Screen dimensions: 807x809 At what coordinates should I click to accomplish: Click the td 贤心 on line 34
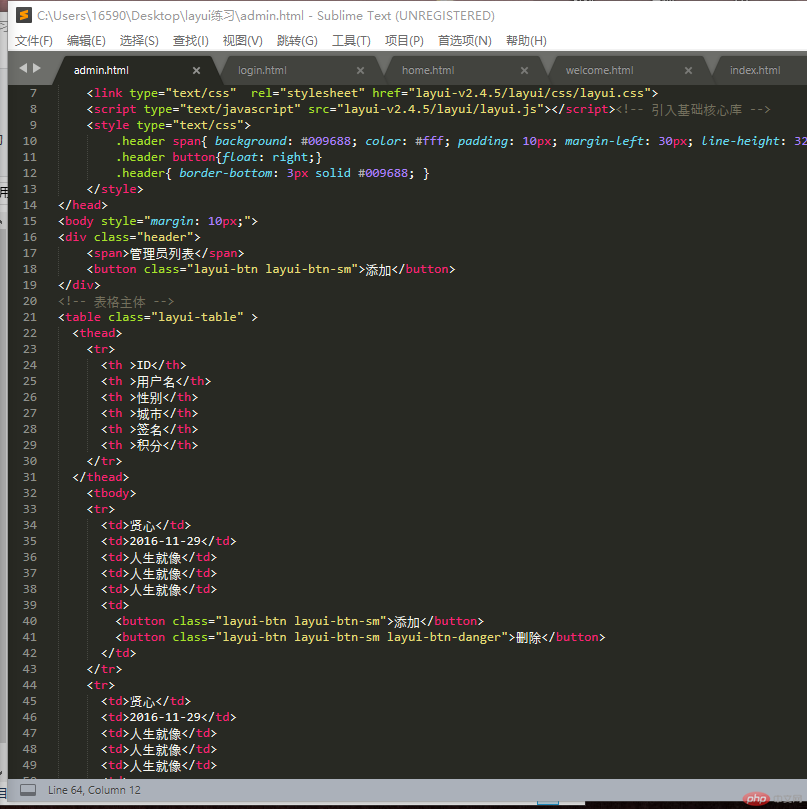pos(146,525)
